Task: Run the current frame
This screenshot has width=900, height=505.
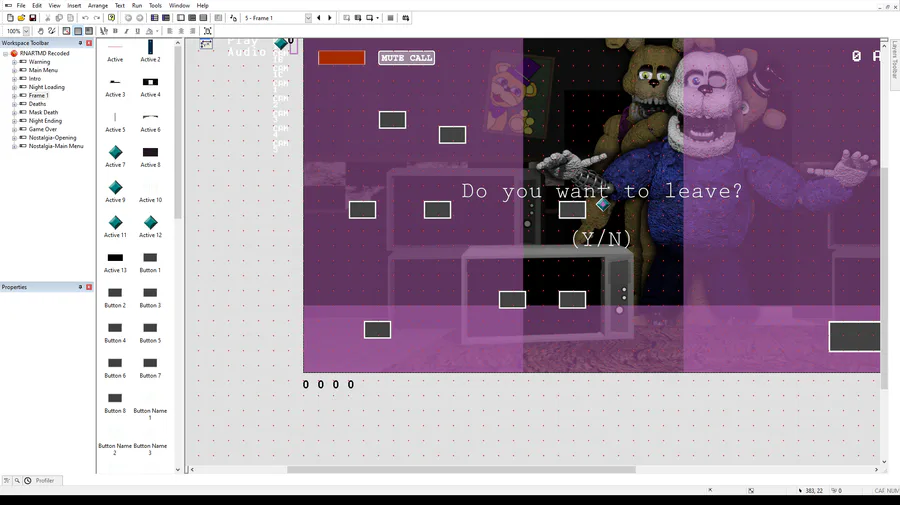Action: (369, 18)
